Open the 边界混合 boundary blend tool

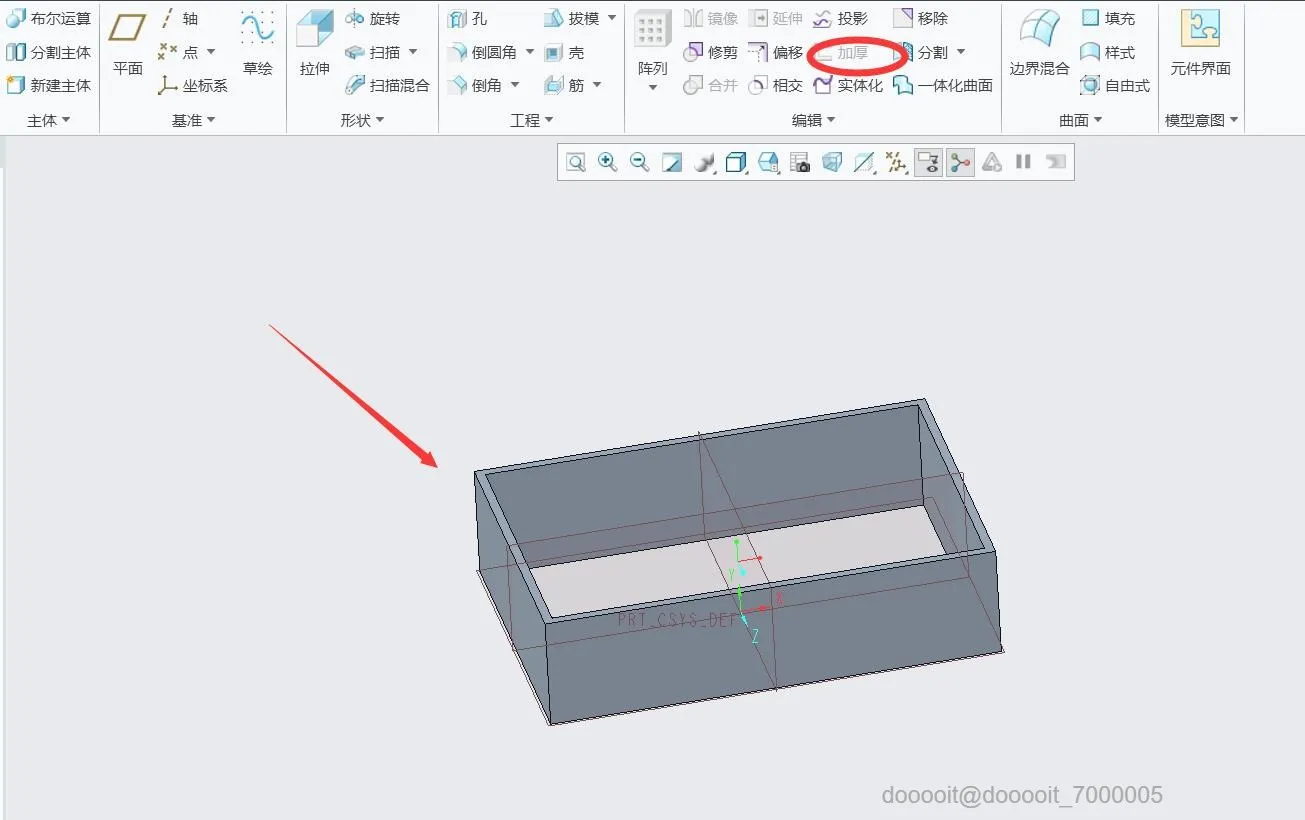tap(1039, 45)
